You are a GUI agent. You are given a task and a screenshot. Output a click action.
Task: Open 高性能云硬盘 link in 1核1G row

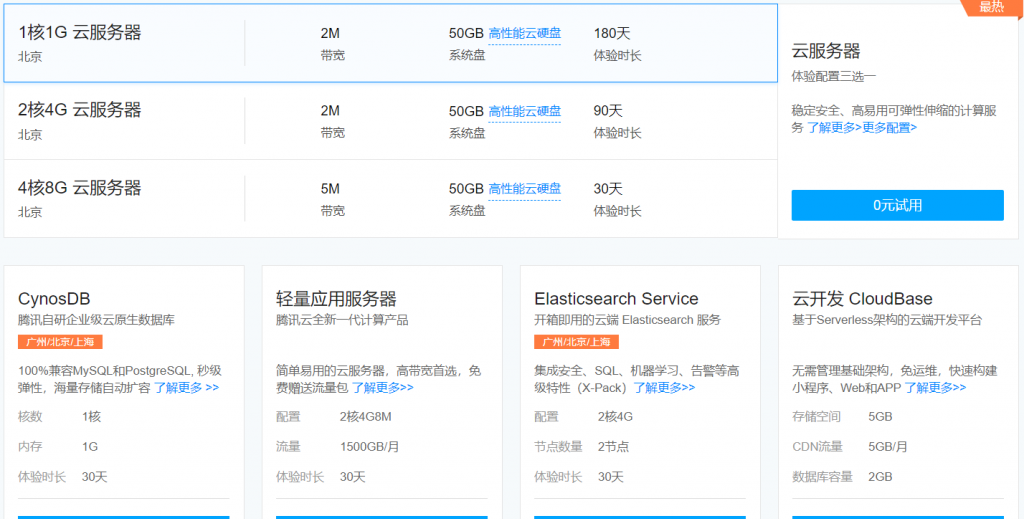(524, 33)
